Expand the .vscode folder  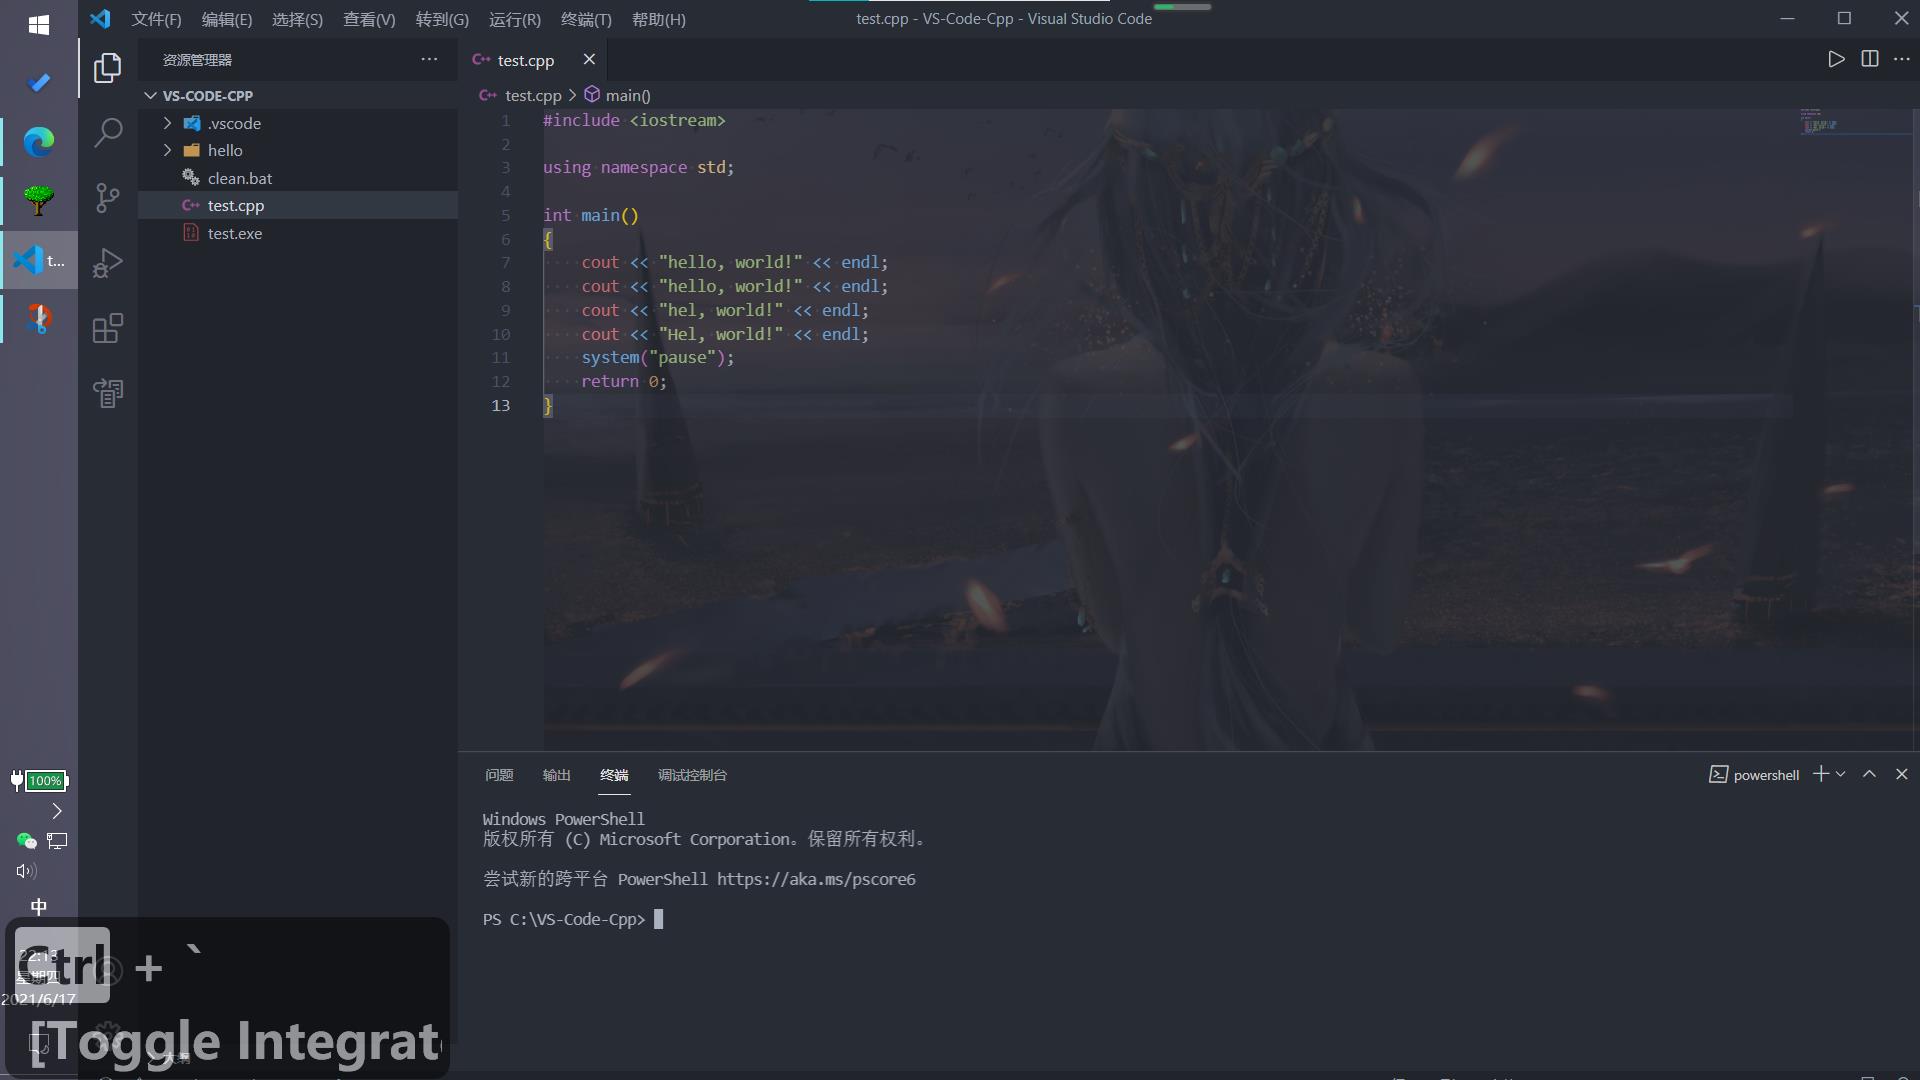[298, 123]
